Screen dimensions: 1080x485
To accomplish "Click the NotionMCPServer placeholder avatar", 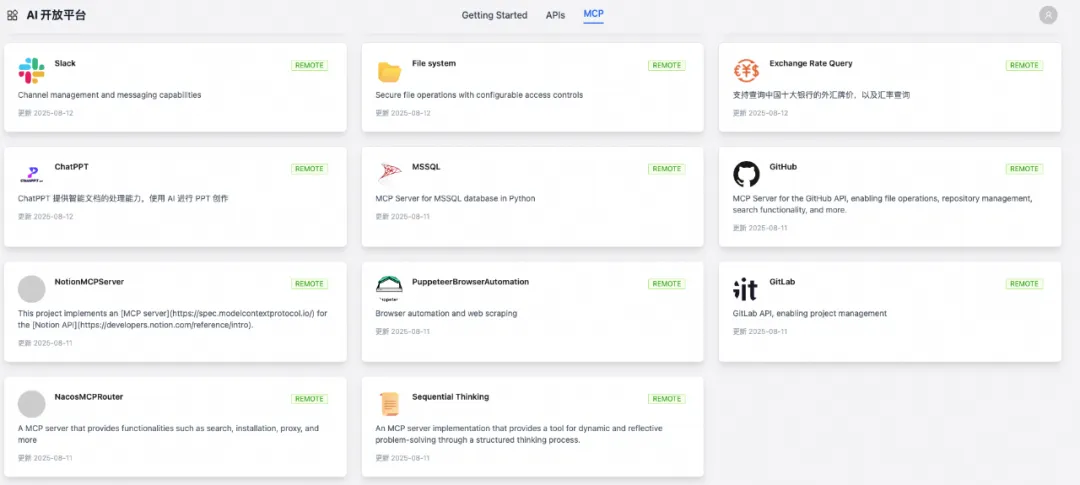I will click(x=32, y=289).
